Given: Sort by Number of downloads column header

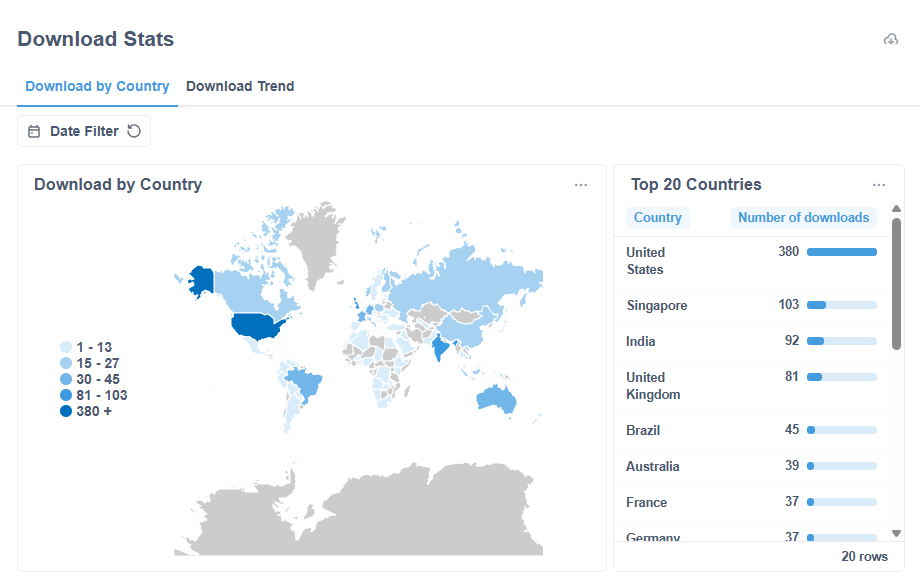Looking at the screenshot, I should pyautogui.click(x=803, y=218).
